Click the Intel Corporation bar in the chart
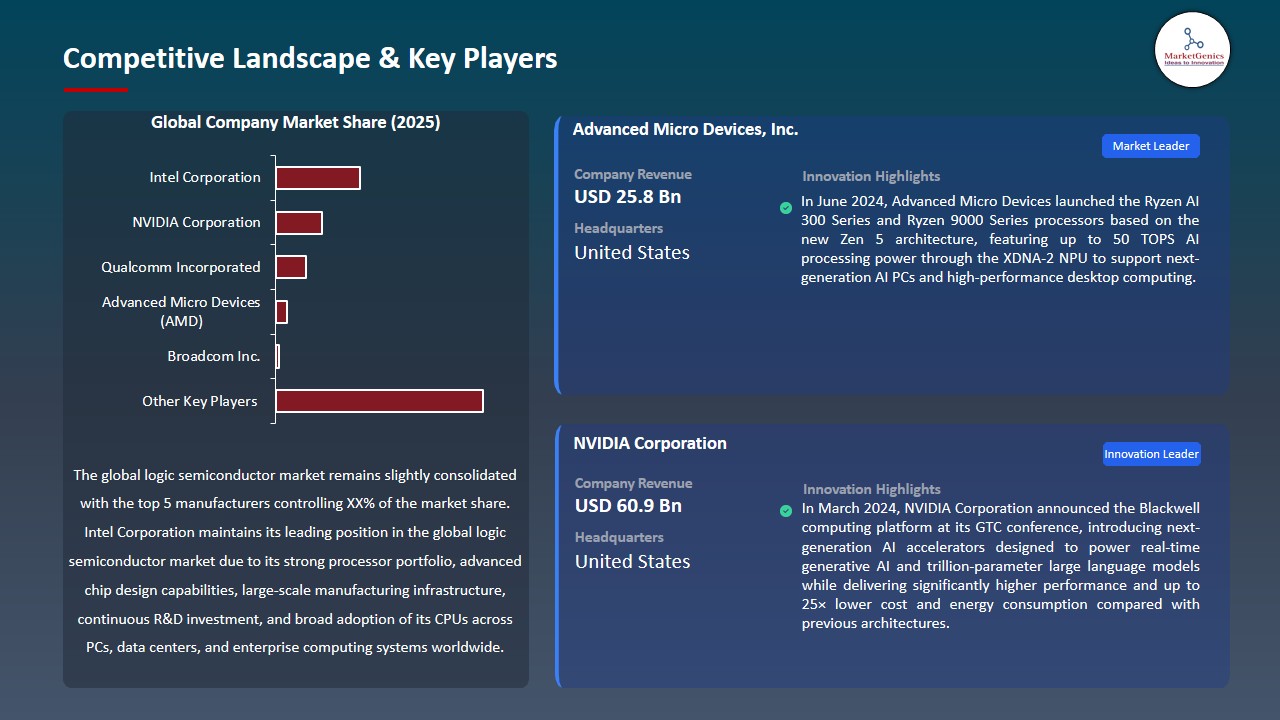This screenshot has width=1280, height=720. point(318,177)
